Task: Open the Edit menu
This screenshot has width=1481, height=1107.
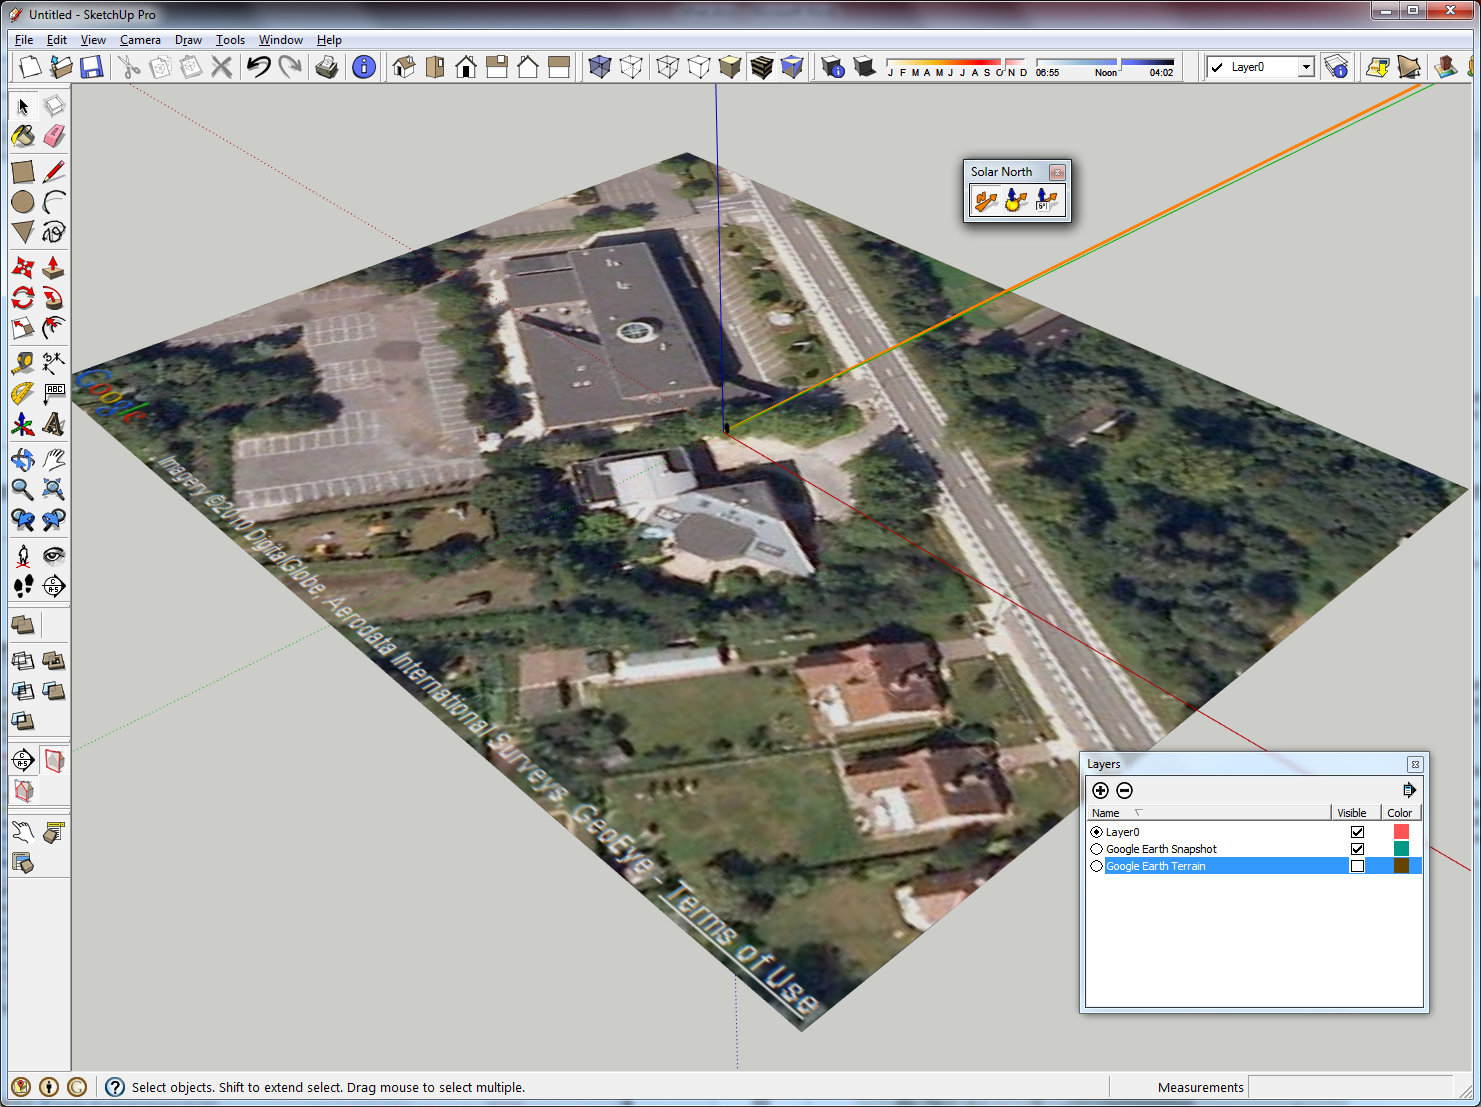Action: pos(57,40)
